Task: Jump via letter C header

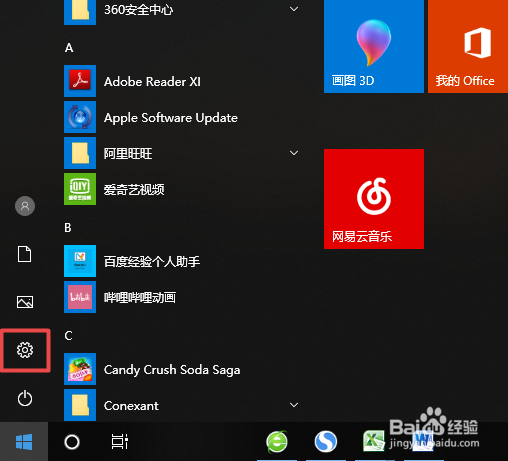Action: click(68, 336)
